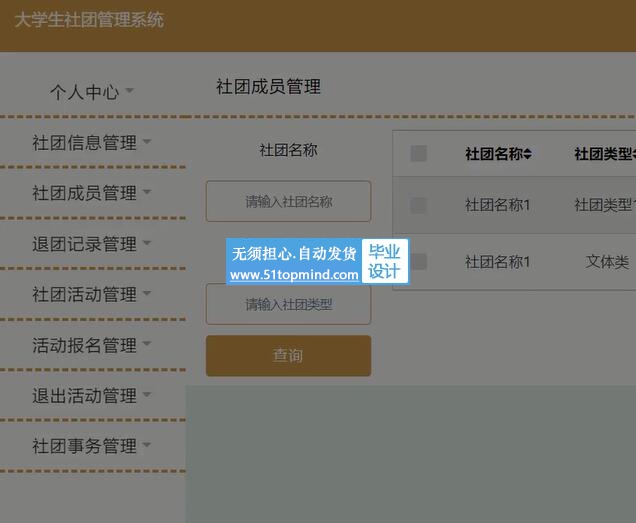This screenshot has height=523, width=636.
Task: Open the 退团记录管理 menu arrow
Action: 147,243
